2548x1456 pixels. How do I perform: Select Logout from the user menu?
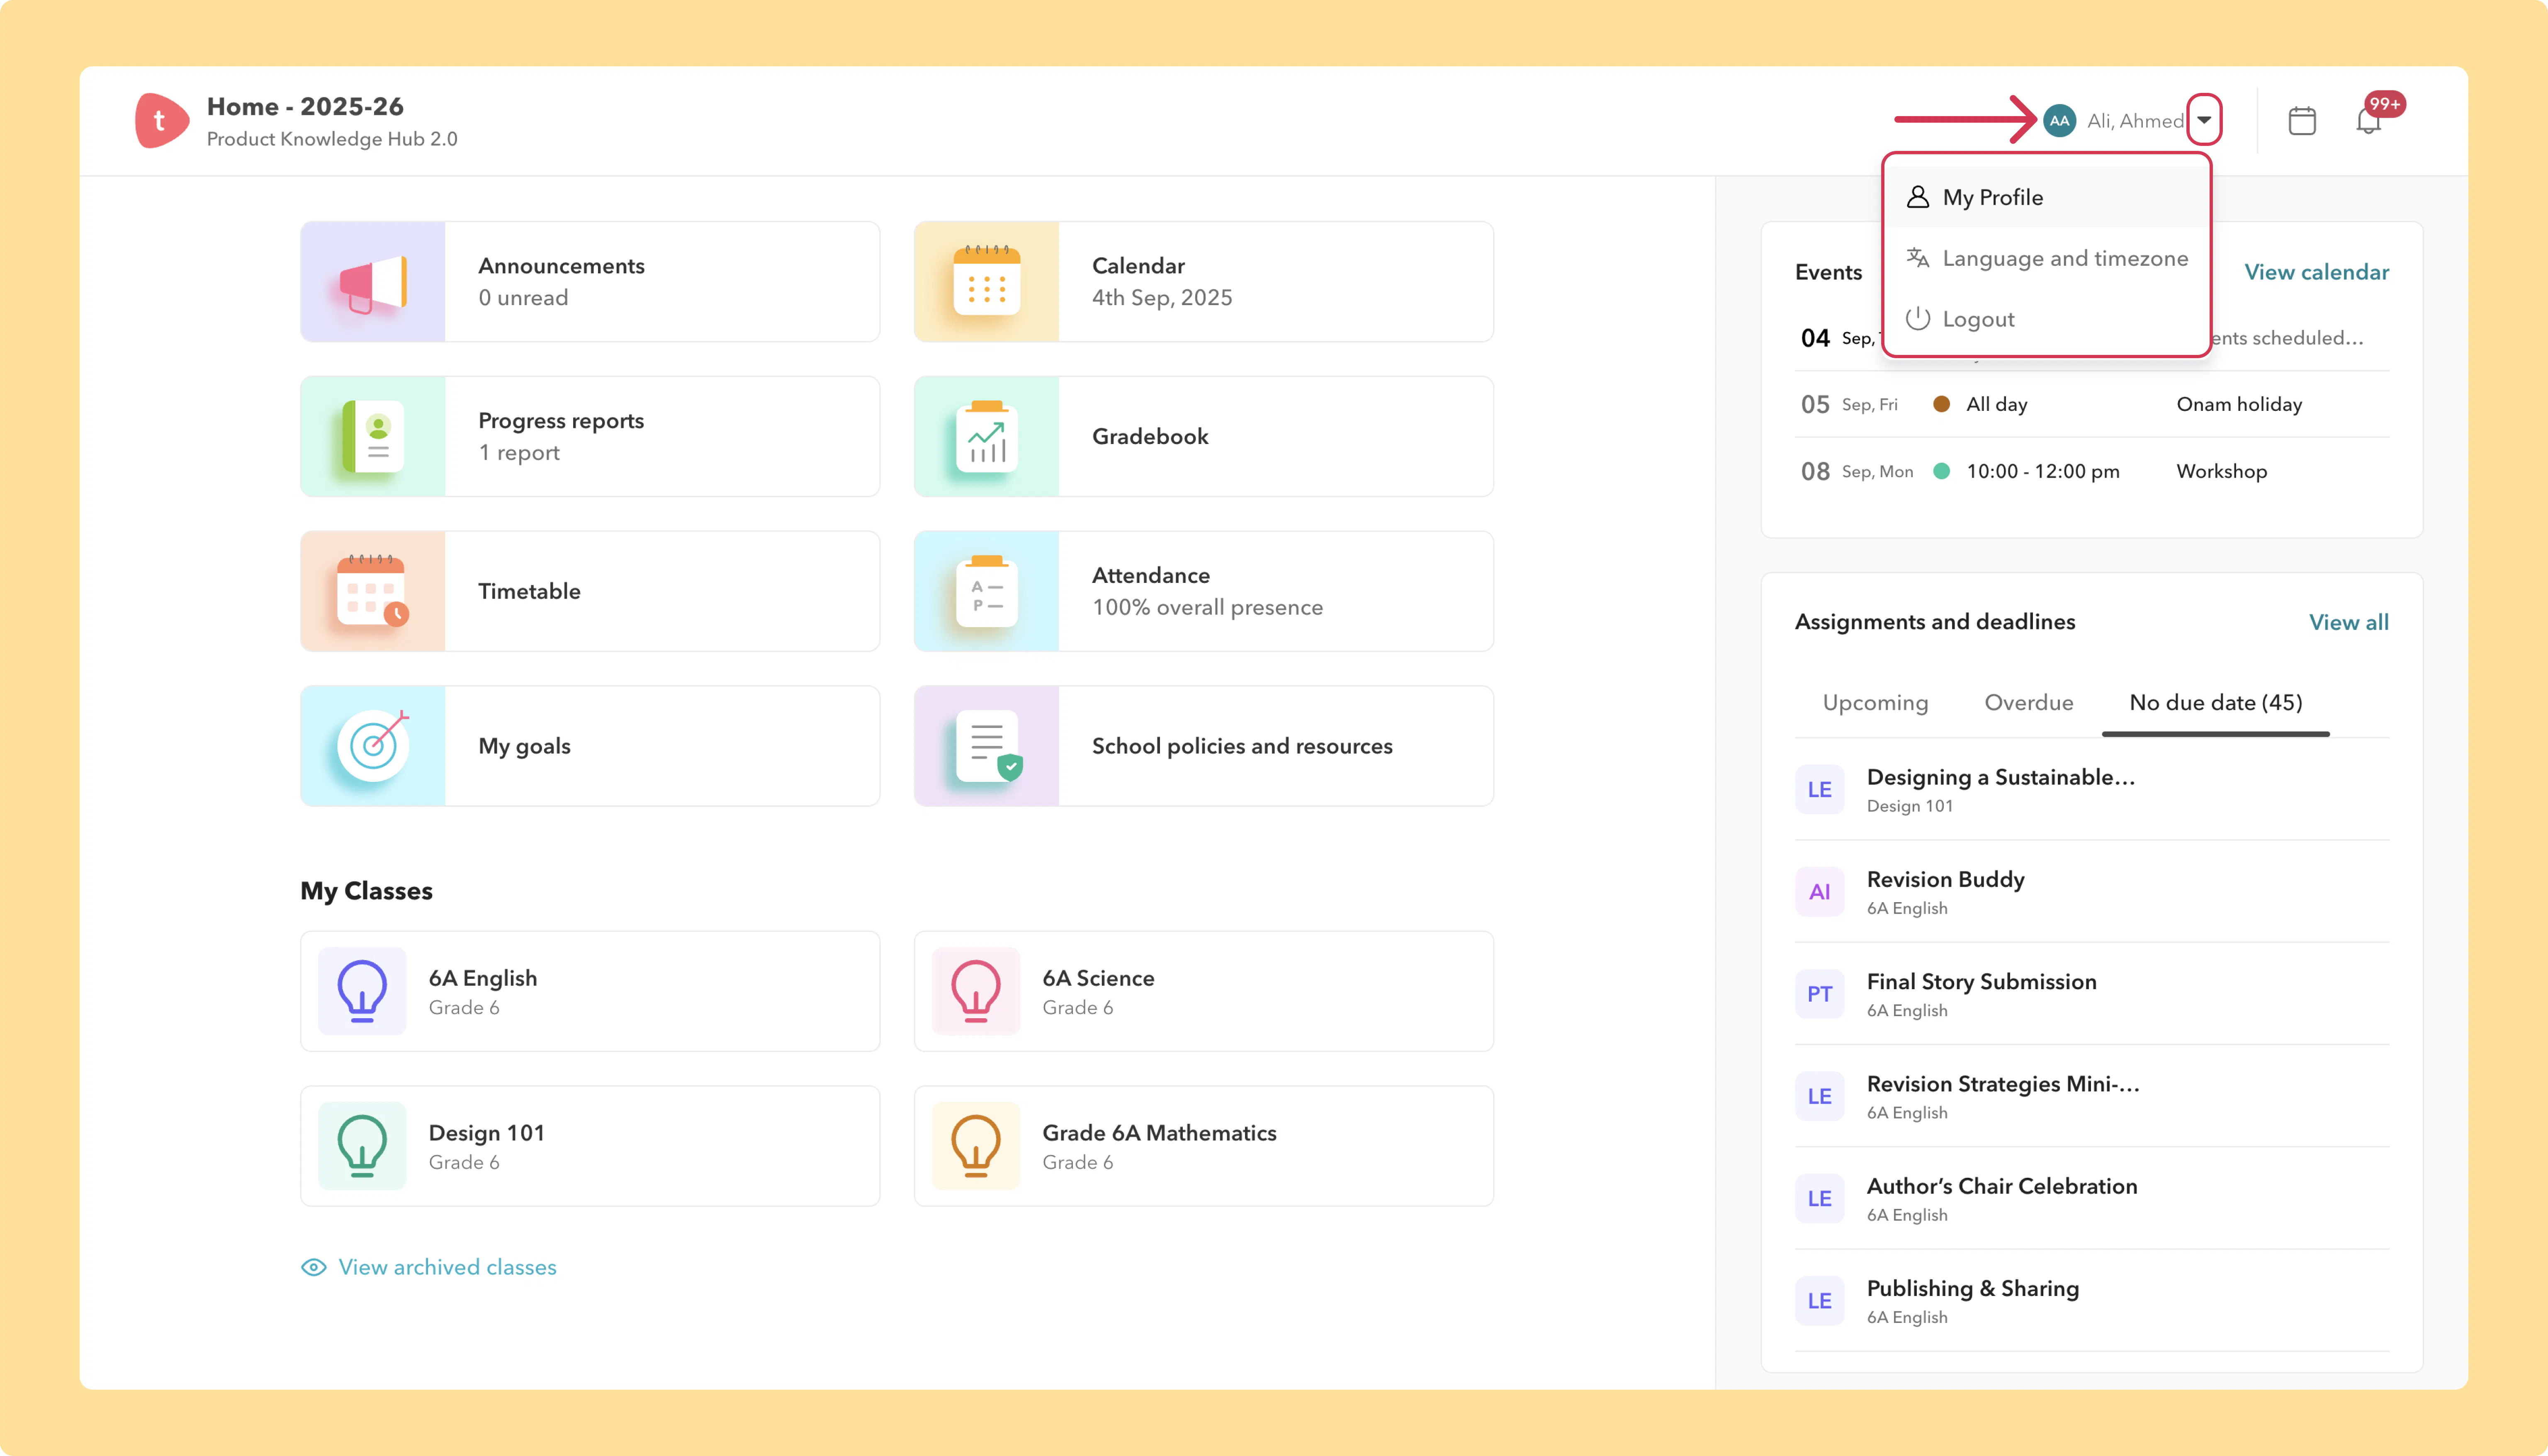click(2046, 319)
